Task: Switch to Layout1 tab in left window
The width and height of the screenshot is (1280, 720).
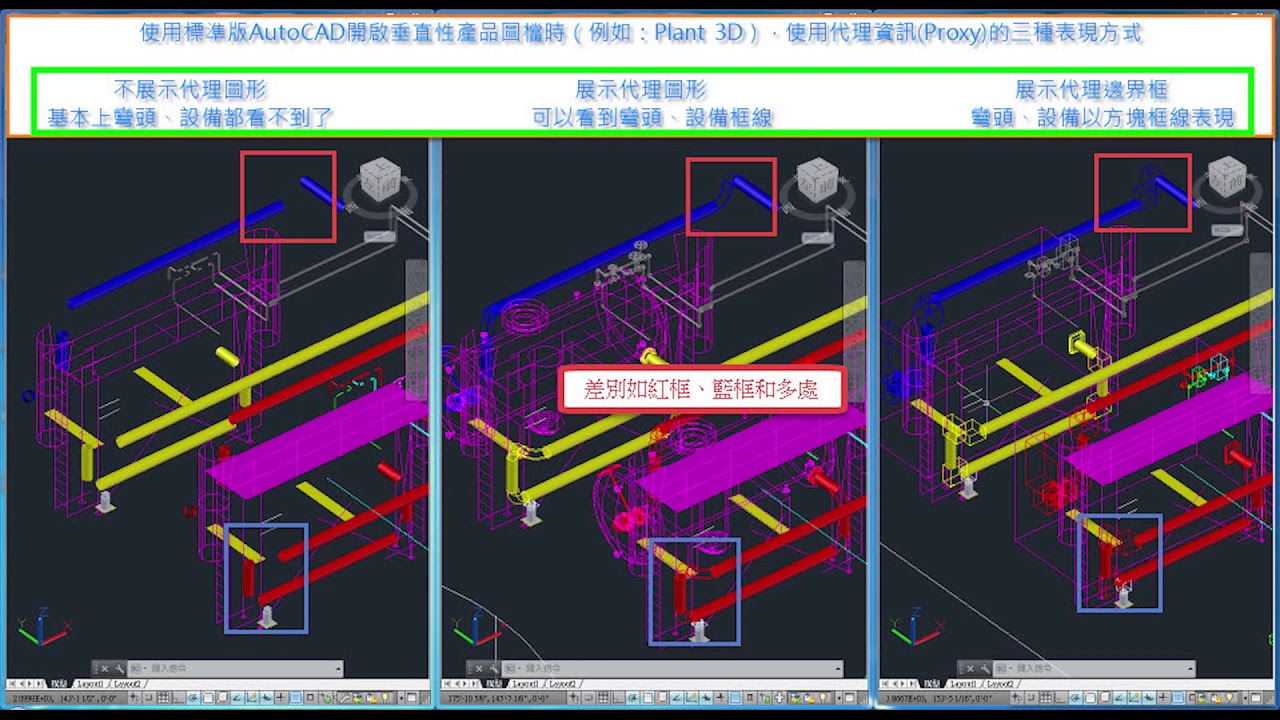Action: coord(90,684)
